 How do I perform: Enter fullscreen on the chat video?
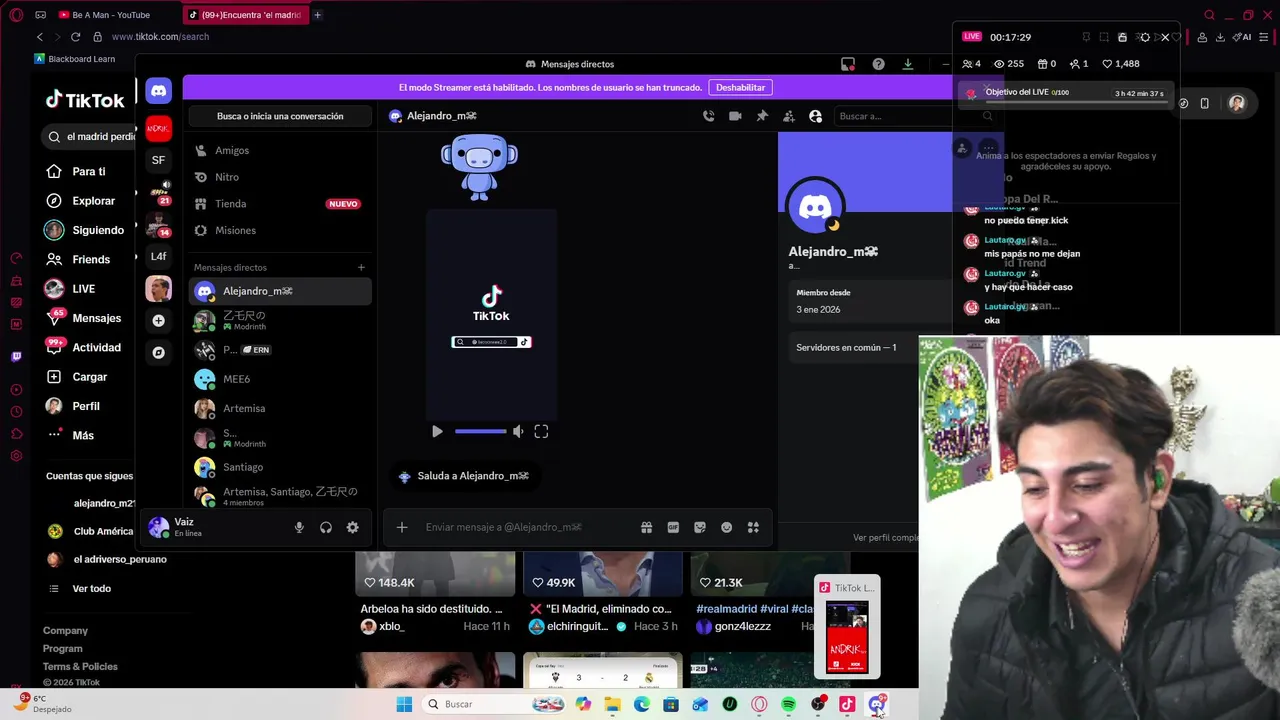point(541,431)
